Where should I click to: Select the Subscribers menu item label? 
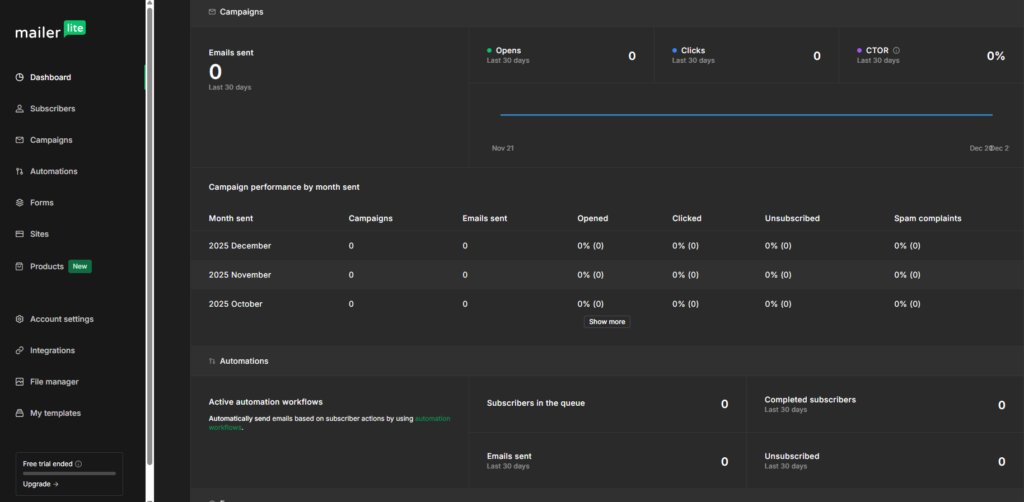pyautogui.click(x=52, y=108)
